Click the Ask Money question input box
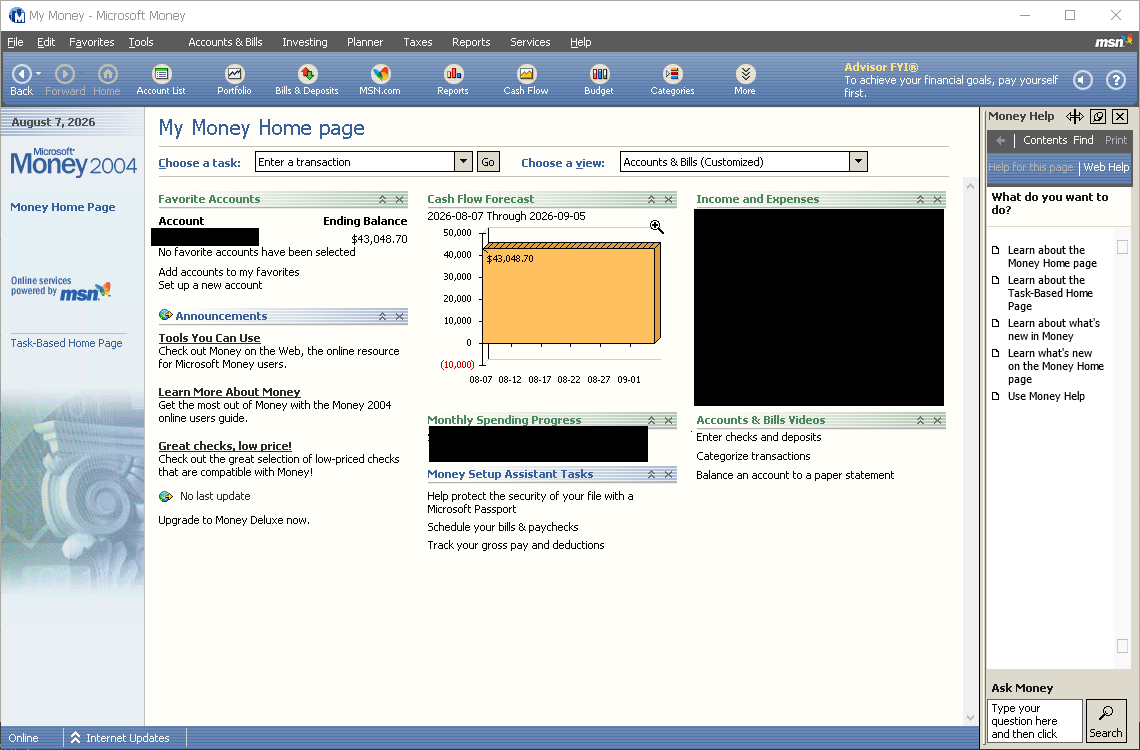Viewport: 1140px width, 750px height. click(1035, 721)
